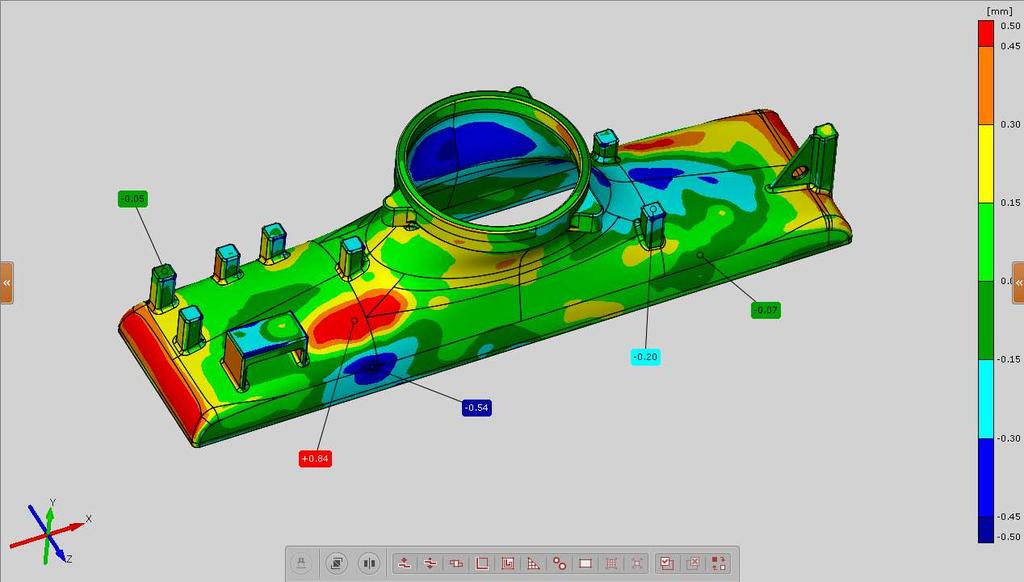
Task: Select the section deviation two-arrow tool
Action: [x=430, y=562]
